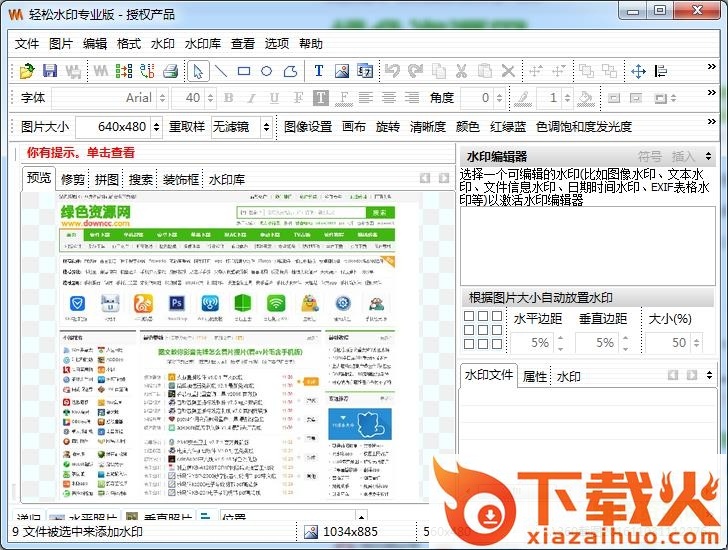Check the top-left watermark placement box
This screenshot has height=550, width=728.
point(469,316)
